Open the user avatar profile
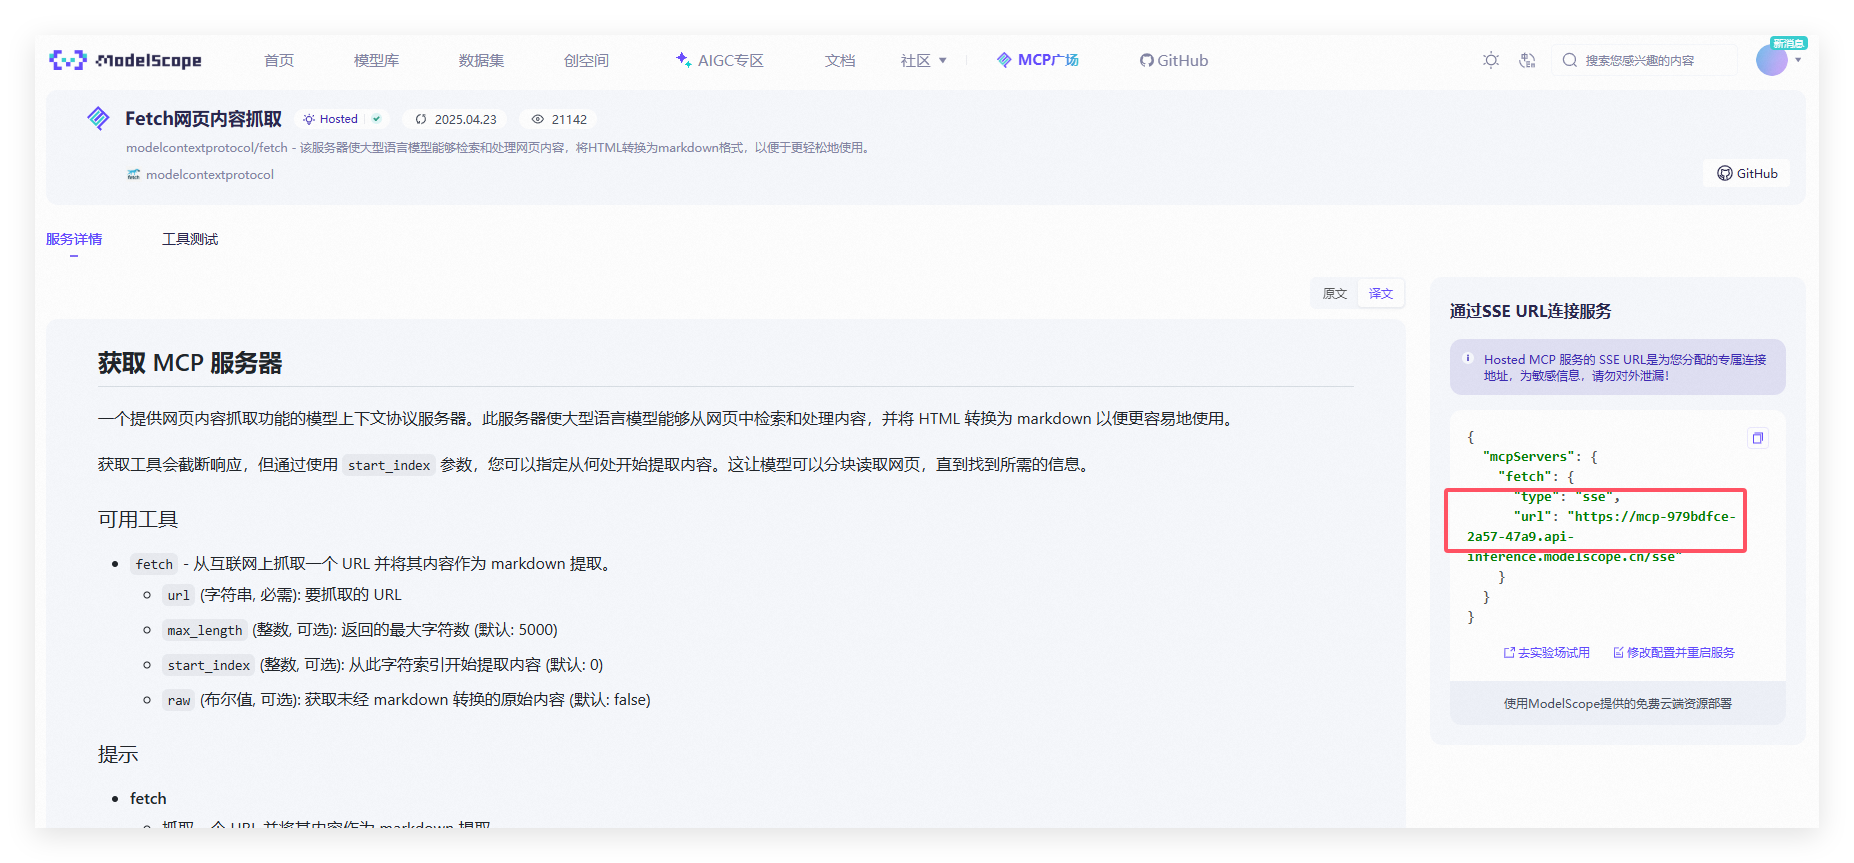The height and width of the screenshot is (863, 1854). [1771, 60]
